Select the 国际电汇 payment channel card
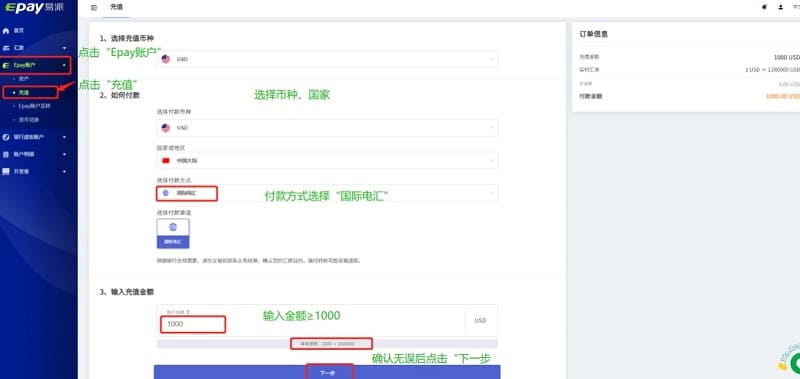 click(173, 234)
